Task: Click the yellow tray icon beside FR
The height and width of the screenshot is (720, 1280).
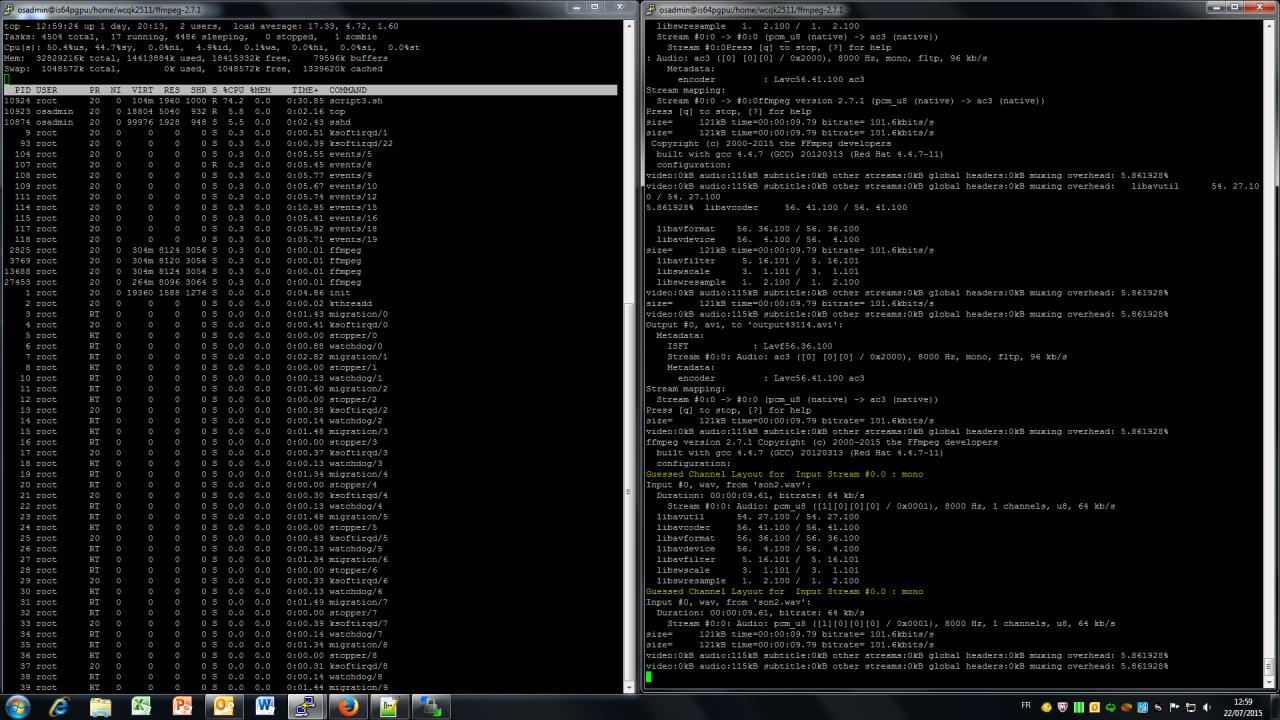Action: [1046, 707]
